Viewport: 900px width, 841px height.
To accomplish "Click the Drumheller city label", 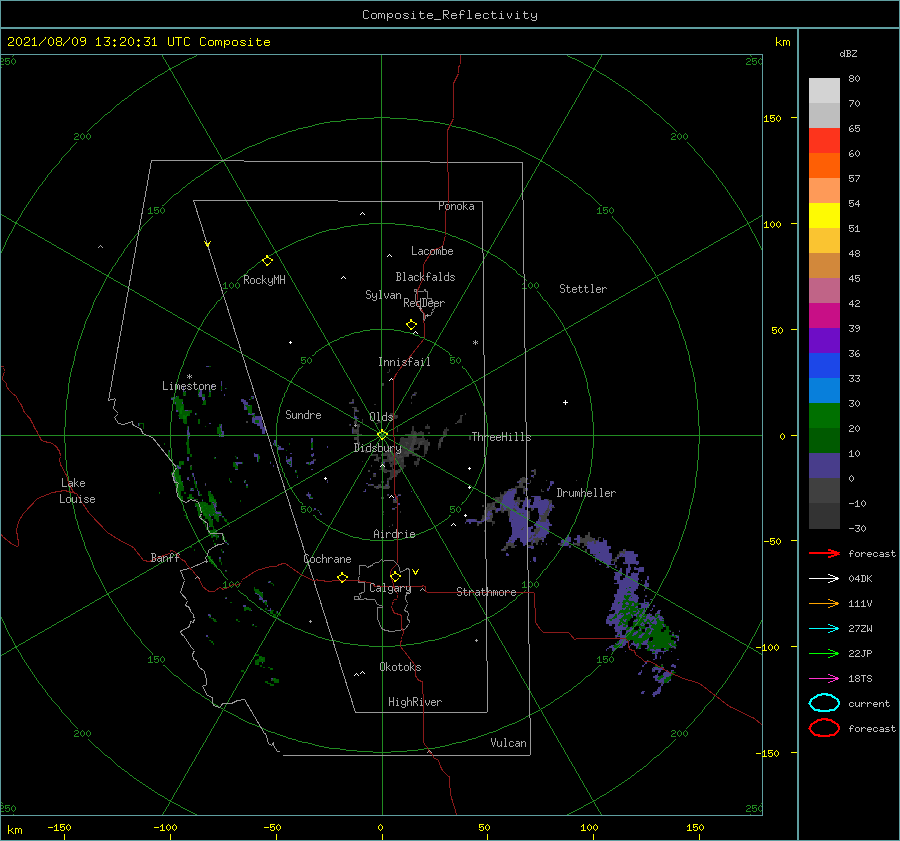I will pyautogui.click(x=586, y=493).
